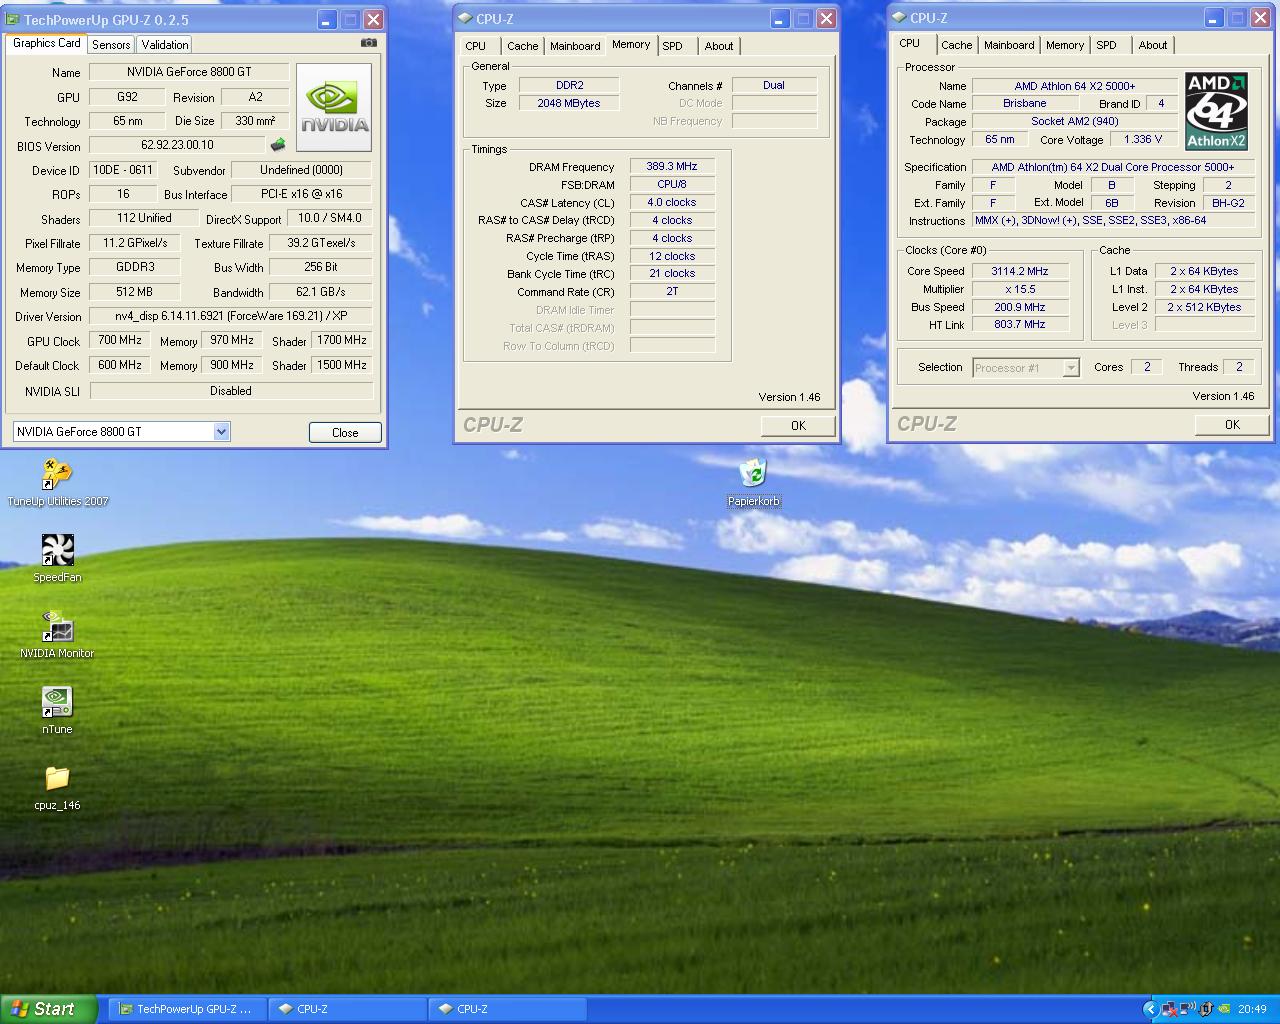The image size is (1280, 1024).
Task: Open the Memory tab in the right-hand CPU-Z window
Action: tap(1064, 45)
